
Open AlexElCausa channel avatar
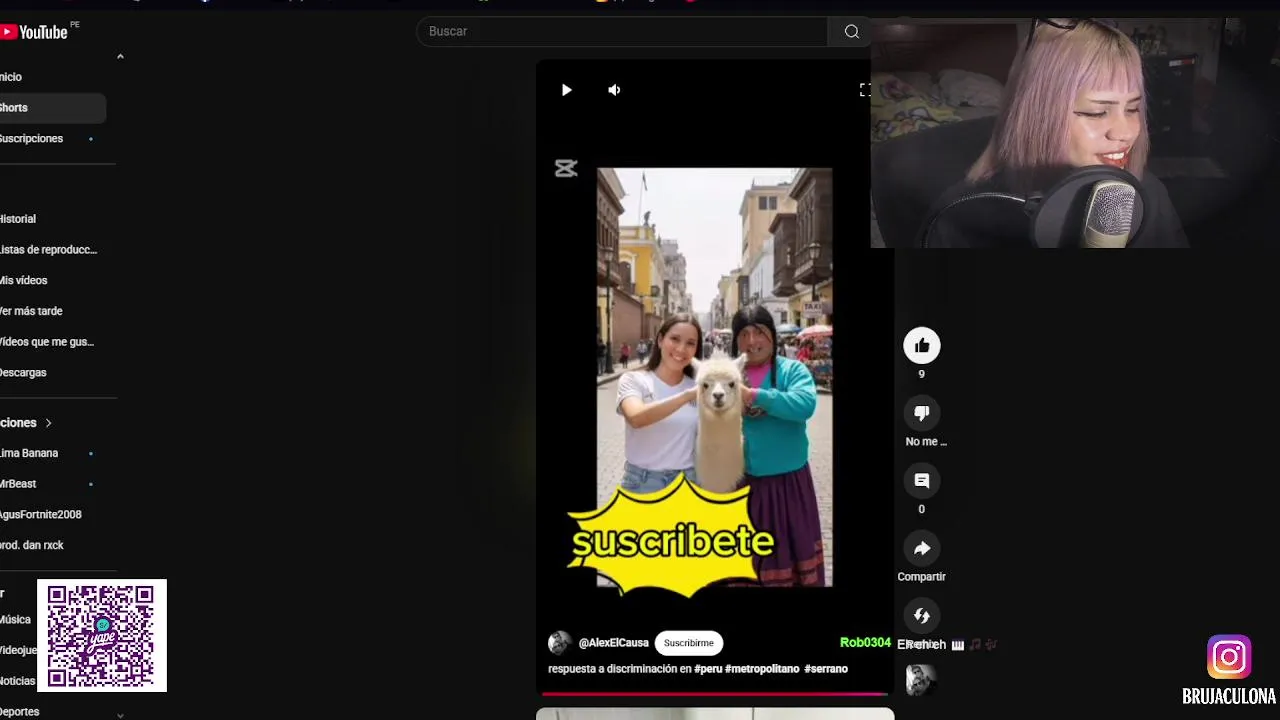point(560,643)
